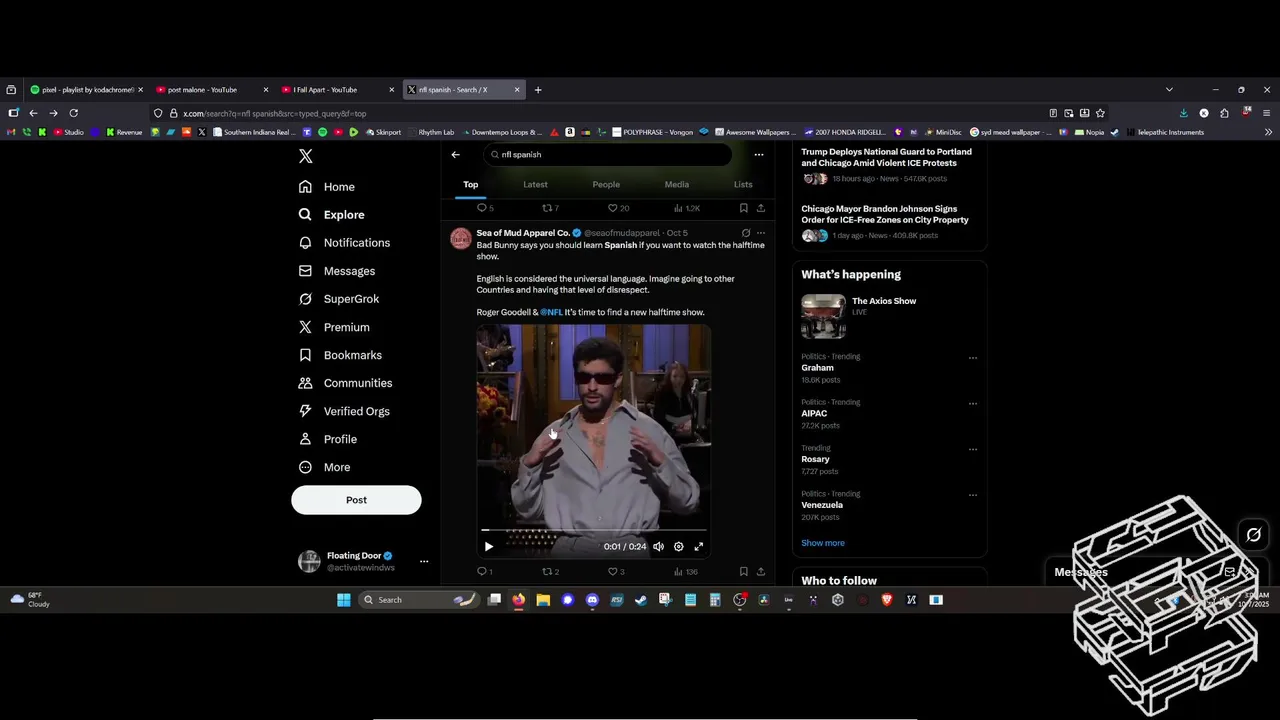Go to Home in the sidebar
The height and width of the screenshot is (720, 1280).
pos(327,187)
